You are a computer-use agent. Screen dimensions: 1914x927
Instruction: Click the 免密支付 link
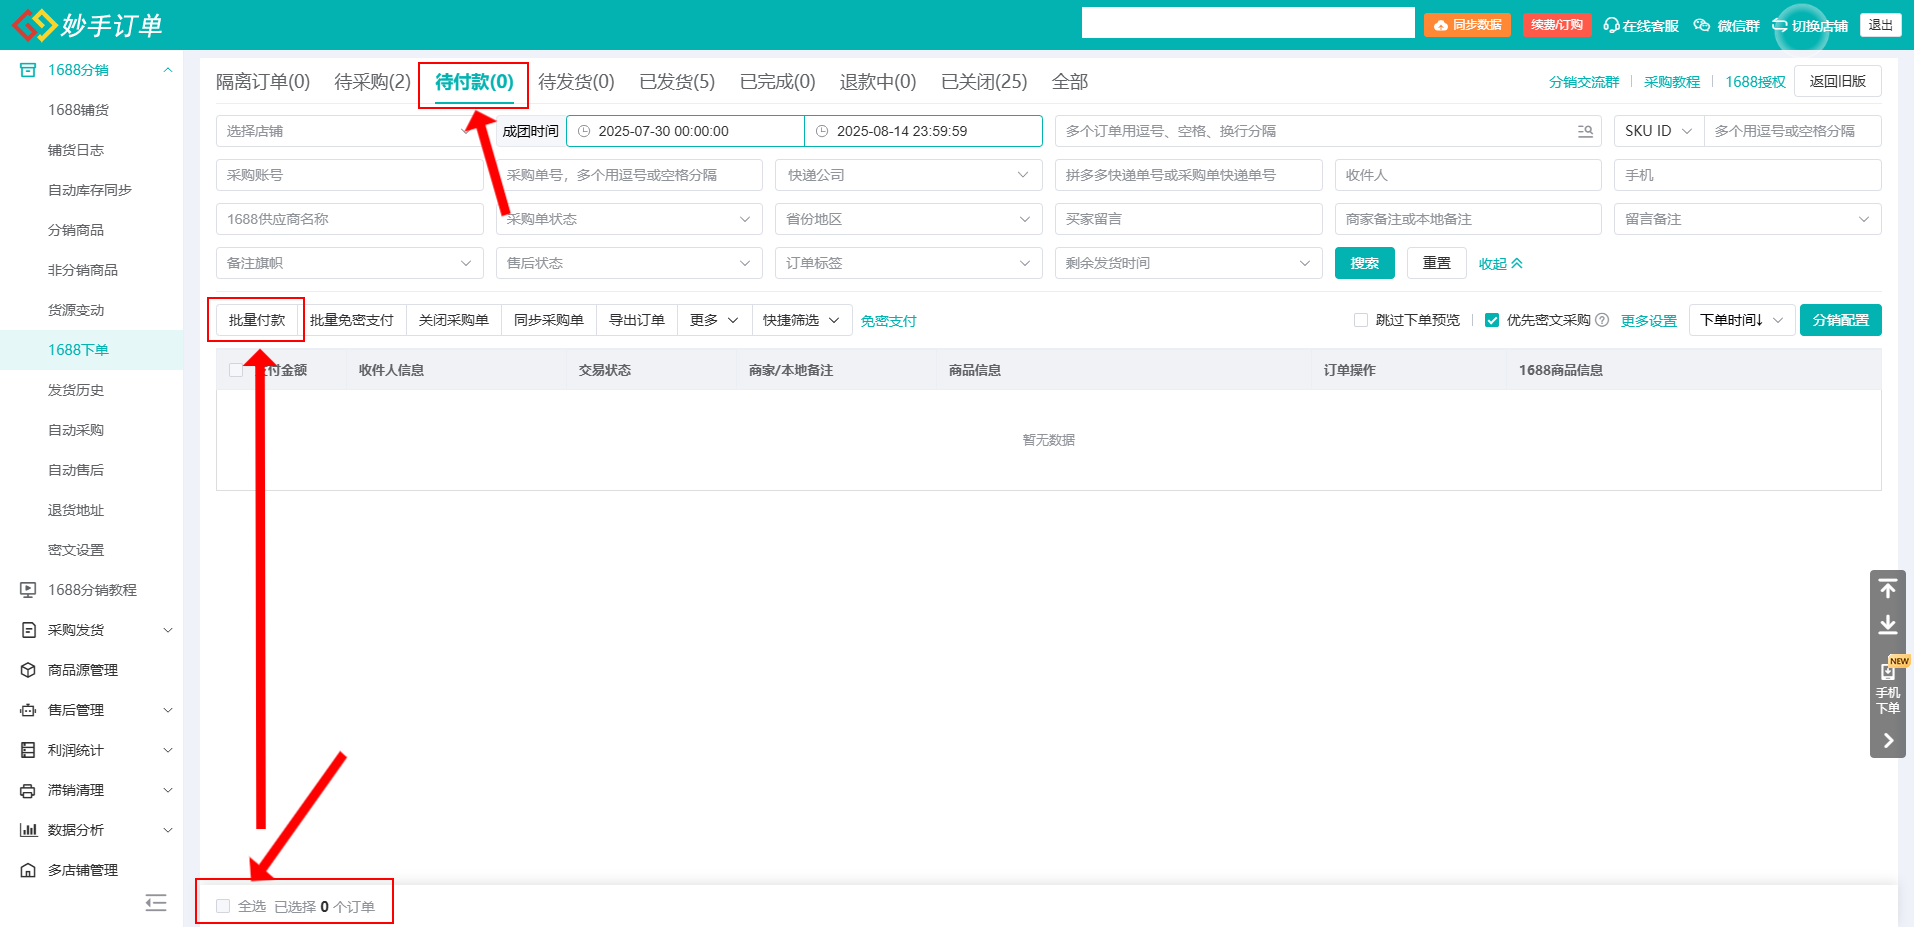point(889,321)
